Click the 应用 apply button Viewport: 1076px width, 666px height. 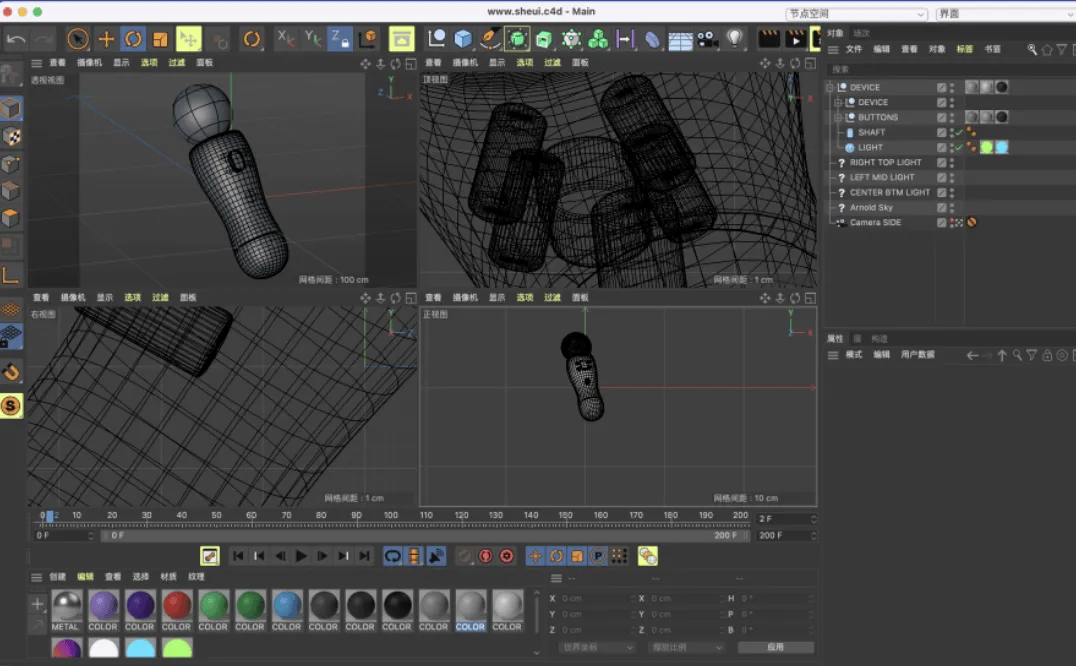pyautogui.click(x=776, y=648)
